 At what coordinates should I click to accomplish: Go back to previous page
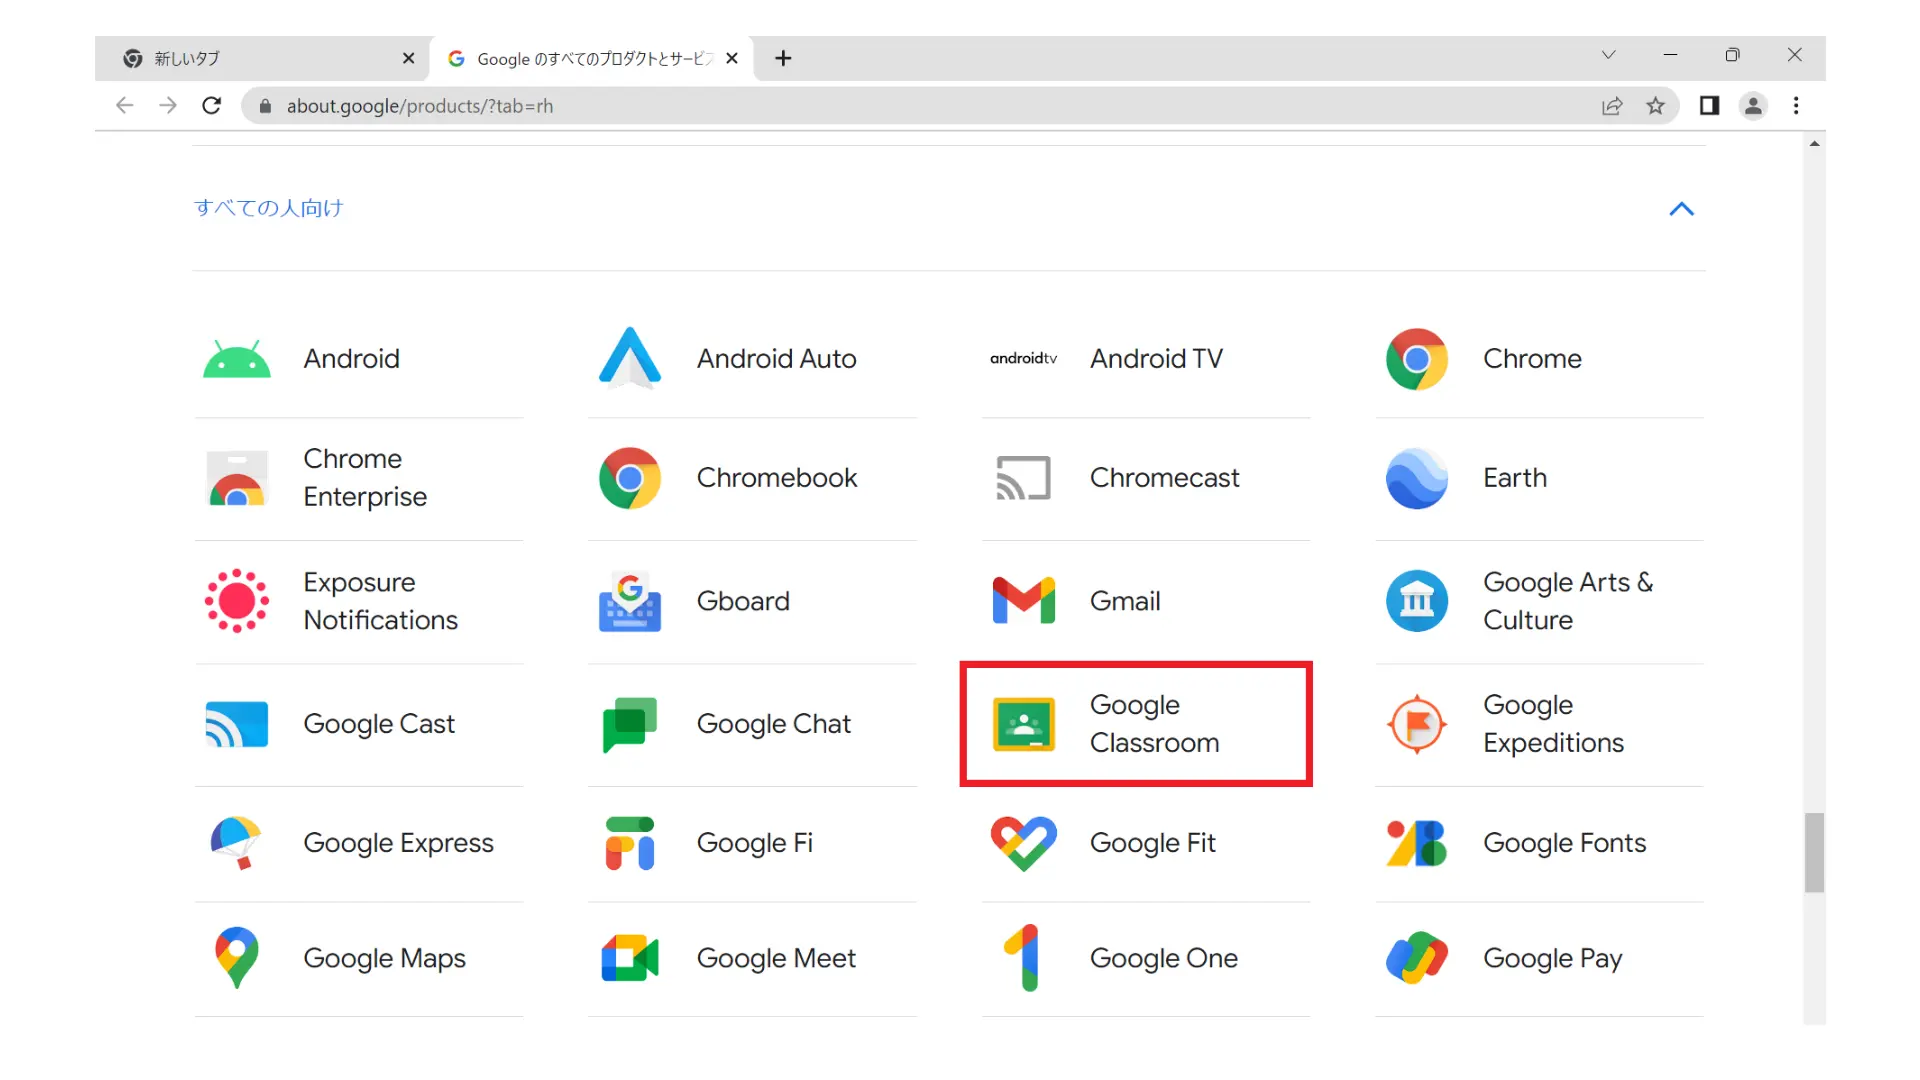coord(124,106)
